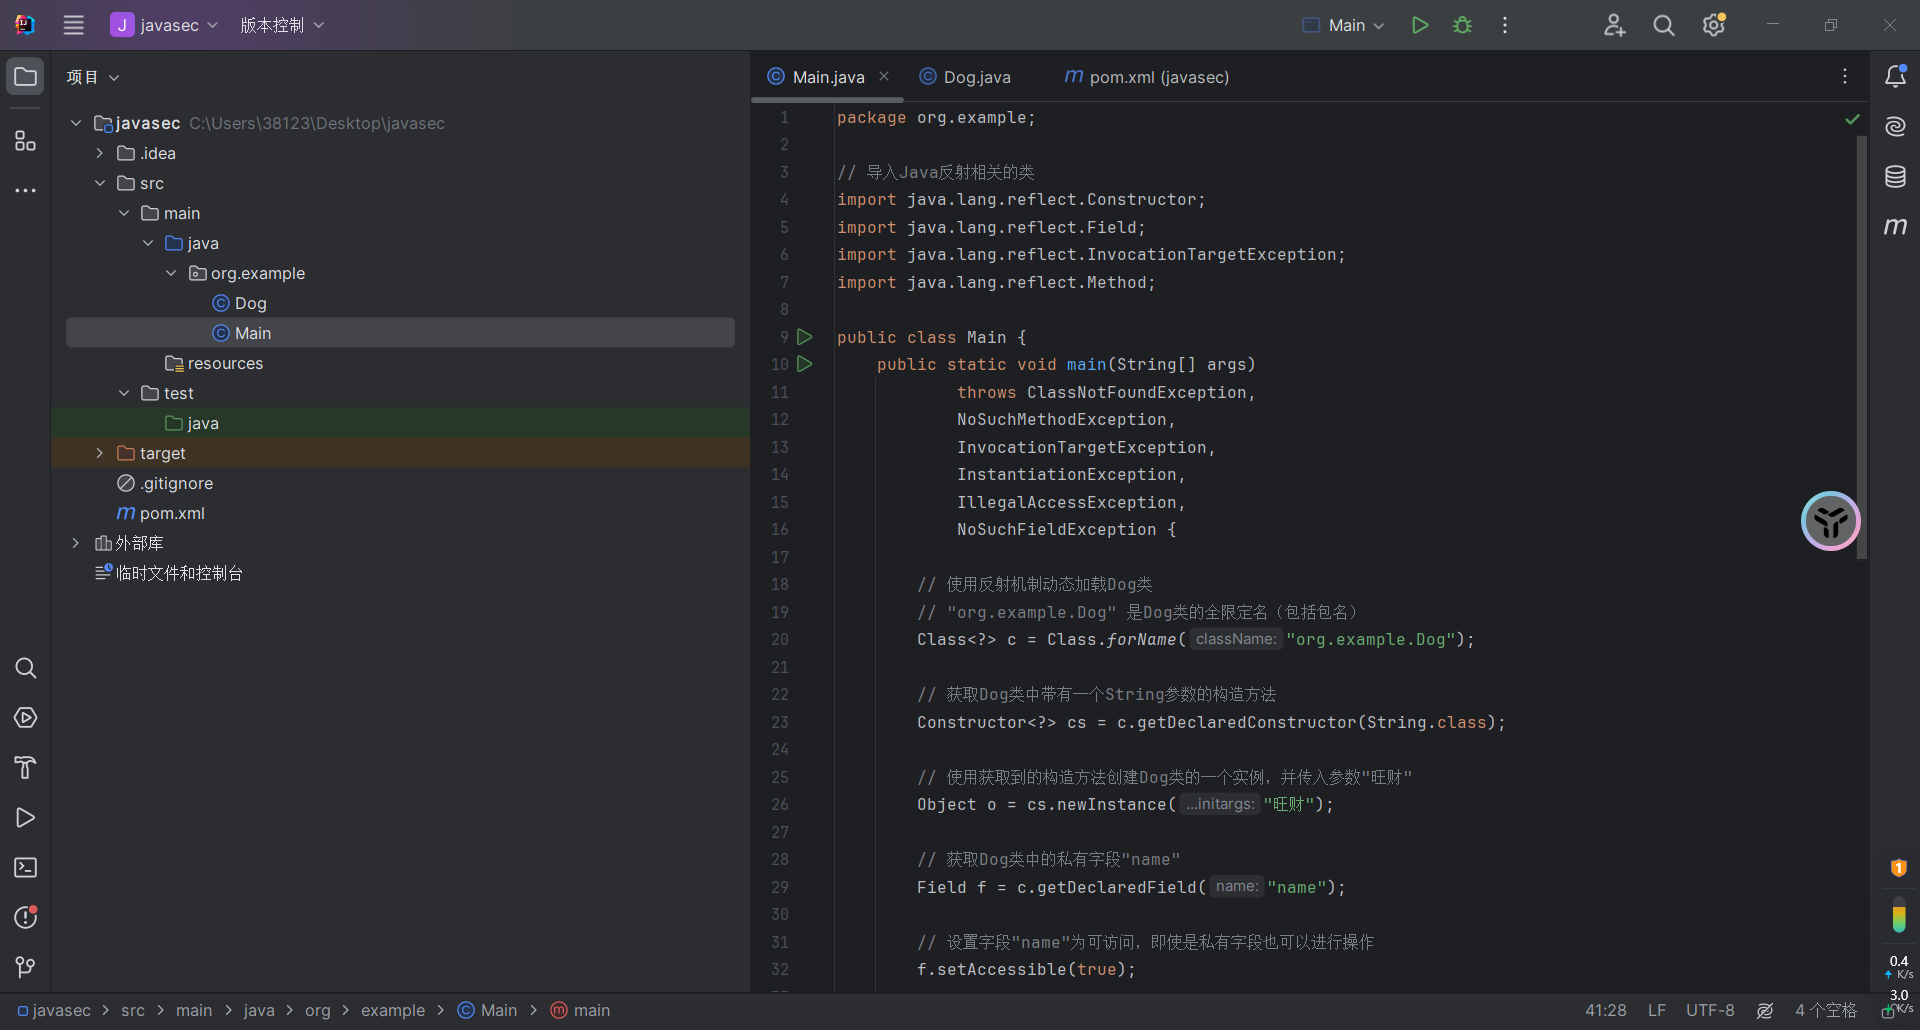Open the Build hammer tool window
The height and width of the screenshot is (1030, 1920).
click(25, 767)
